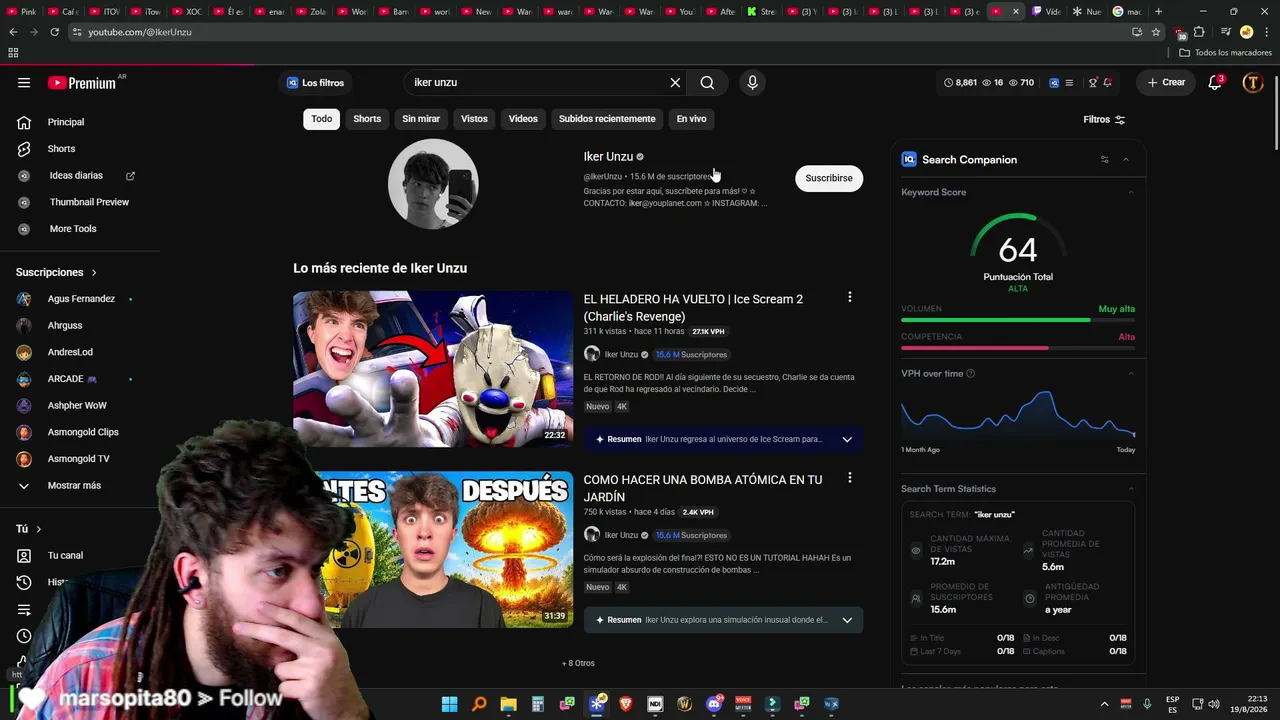This screenshot has height=720, width=1280.
Task: Play Bomba Atómica video thumbnail
Action: pyautogui.click(x=433, y=550)
